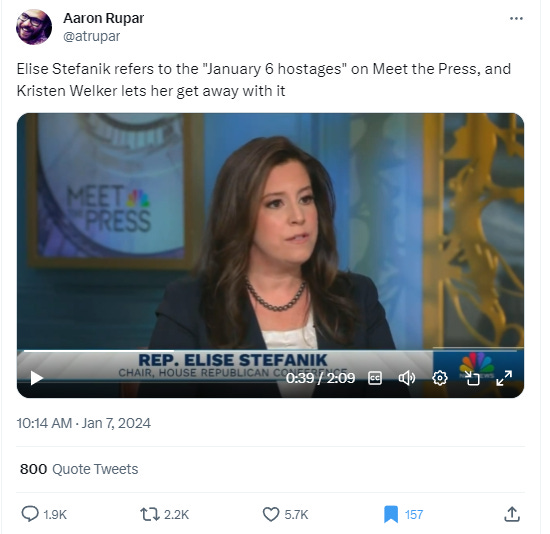Click the video frame showing Rep. Elise Stefanik
550x534 pixels.
click(x=270, y=232)
